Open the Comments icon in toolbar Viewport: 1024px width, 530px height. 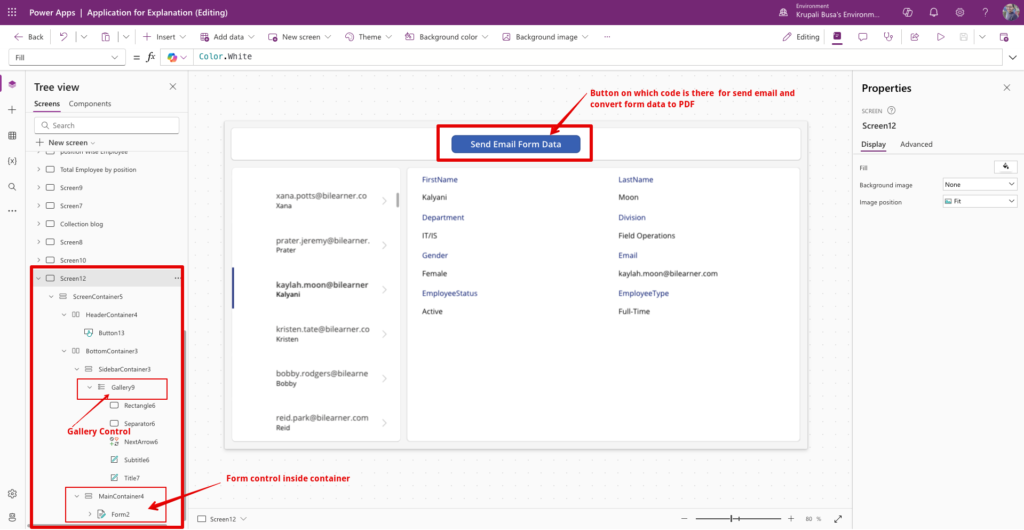863,37
